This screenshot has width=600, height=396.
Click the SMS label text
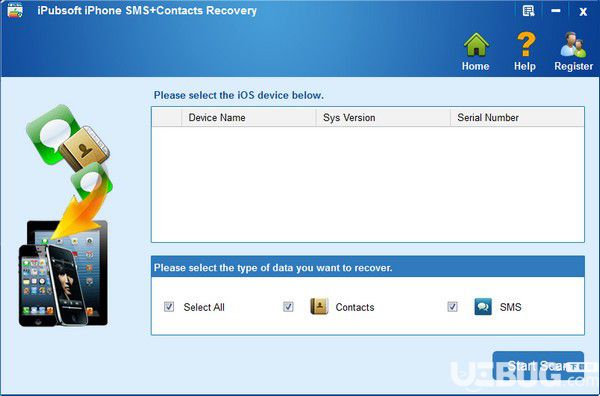[x=510, y=307]
